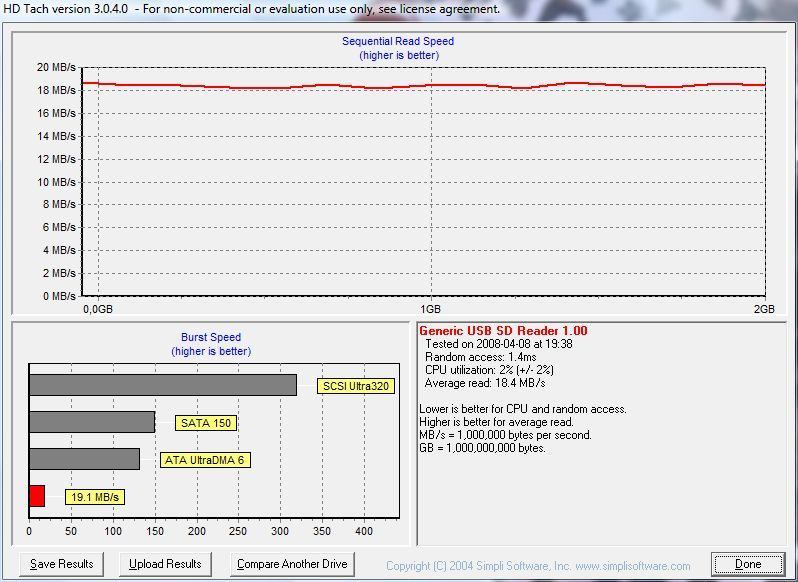Viewport: 798px width, 582px height.
Task: Select the ATA UltraDMA 6 label
Action: click(205, 460)
